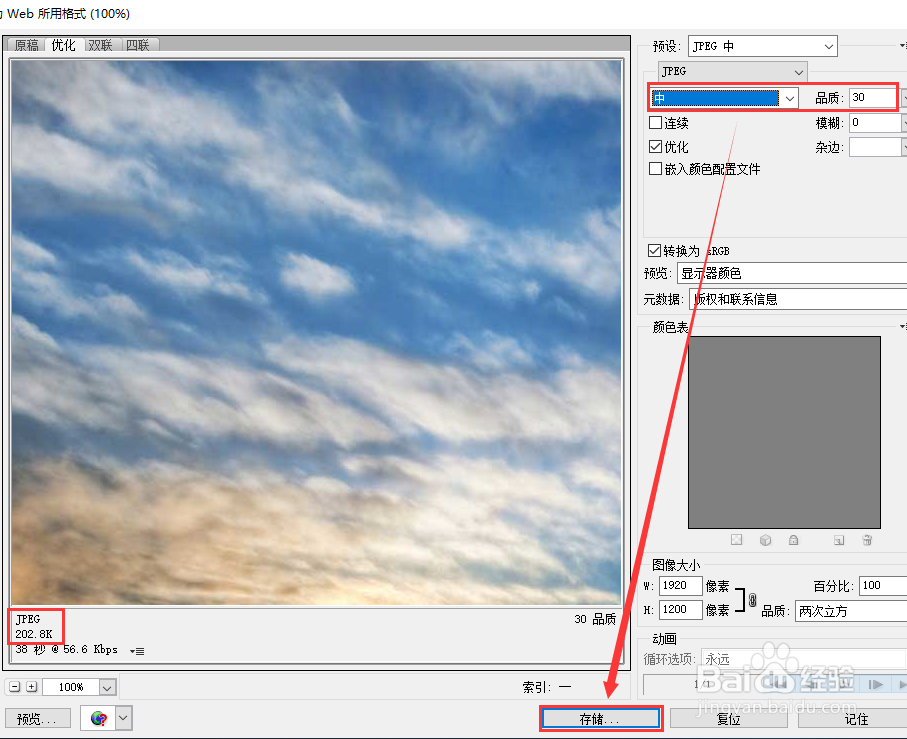Click the 202.8K file size text

pos(34,634)
